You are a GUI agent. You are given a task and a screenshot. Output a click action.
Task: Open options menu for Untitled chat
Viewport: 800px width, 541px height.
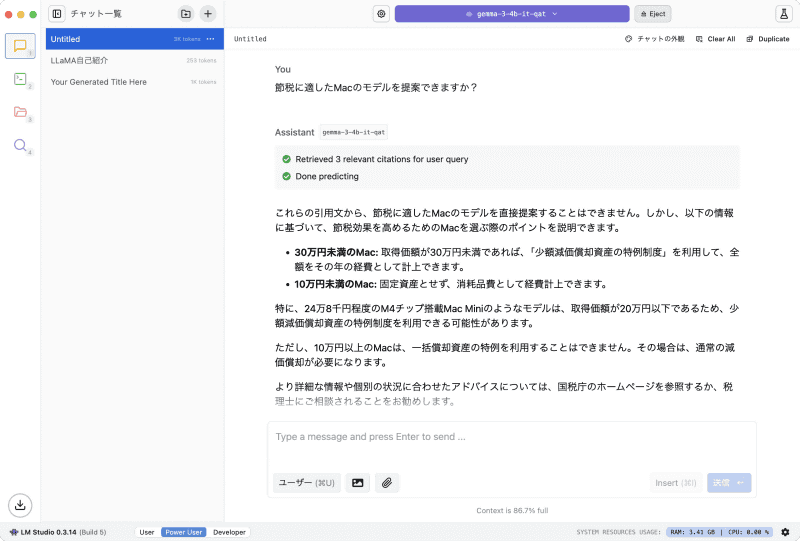[210, 39]
